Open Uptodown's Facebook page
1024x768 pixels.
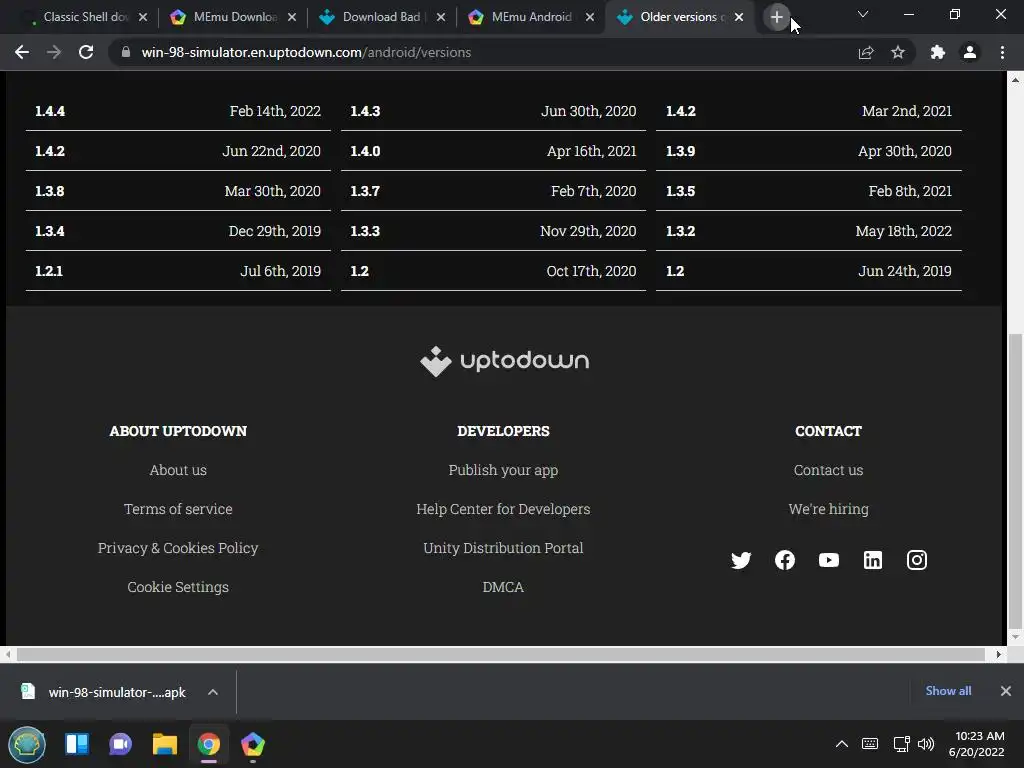[785, 560]
